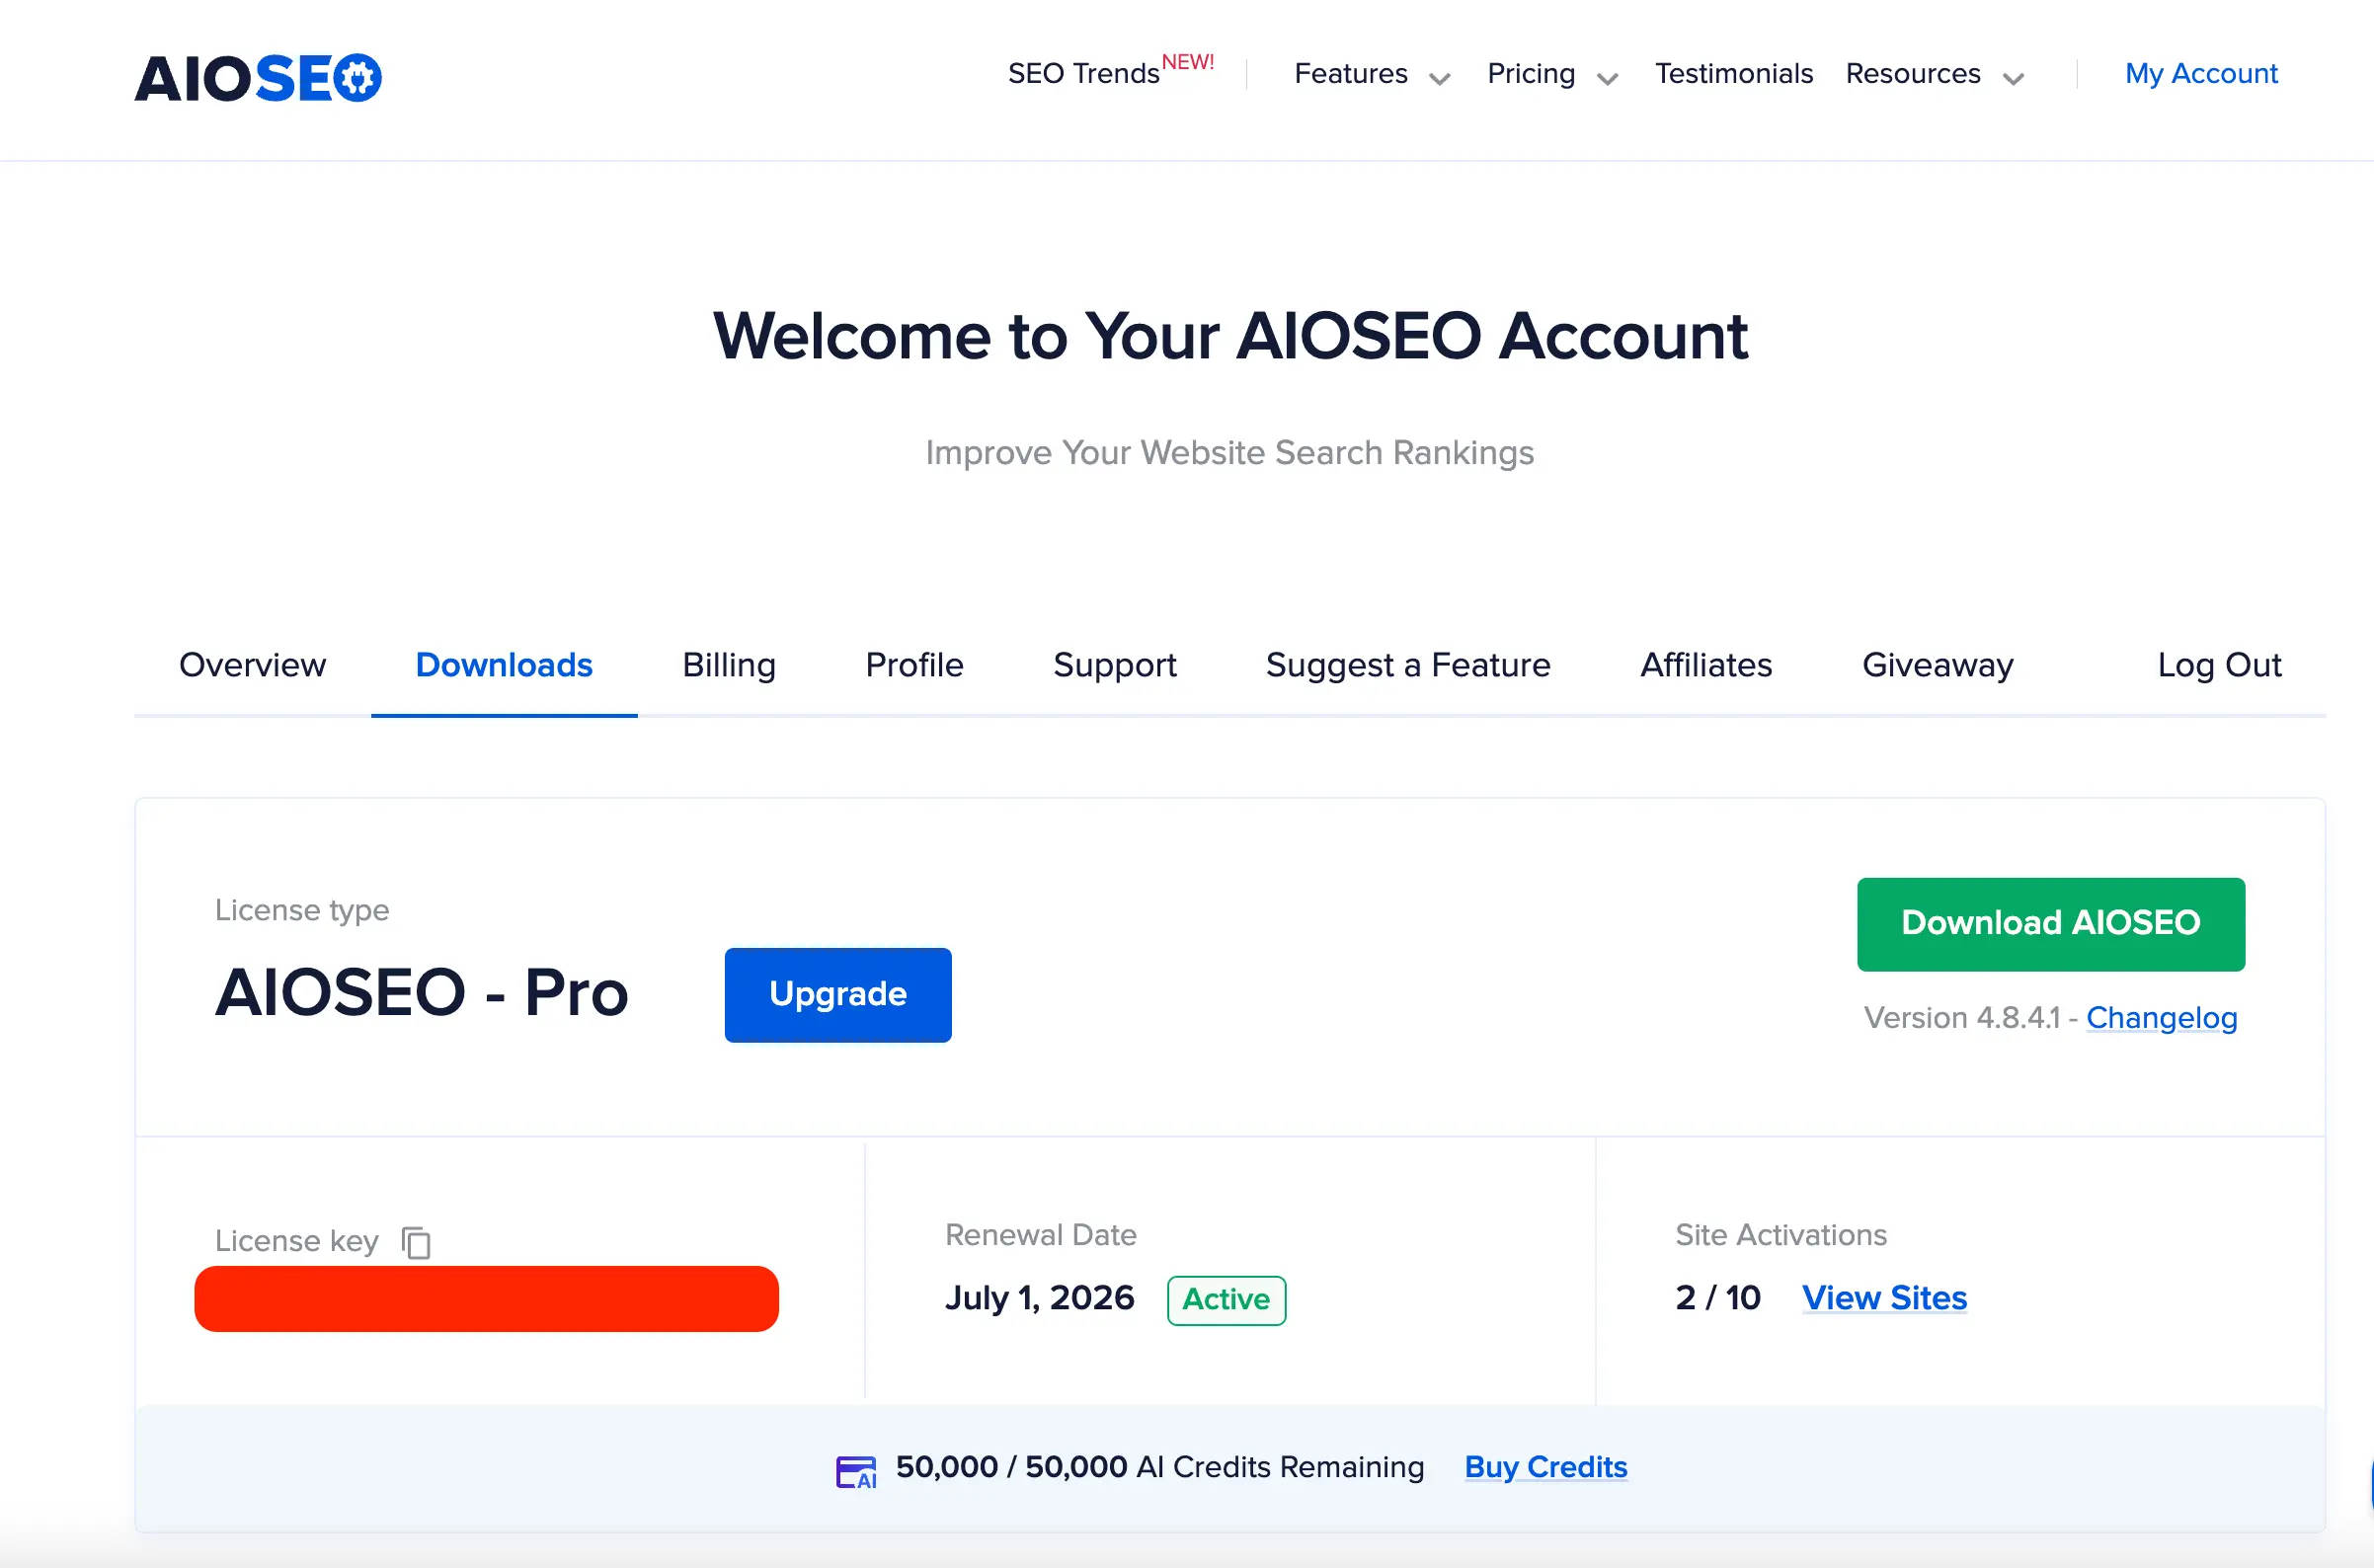Copy the license key with clipboard icon
Screen dimensions: 2374x1568
coord(416,1242)
